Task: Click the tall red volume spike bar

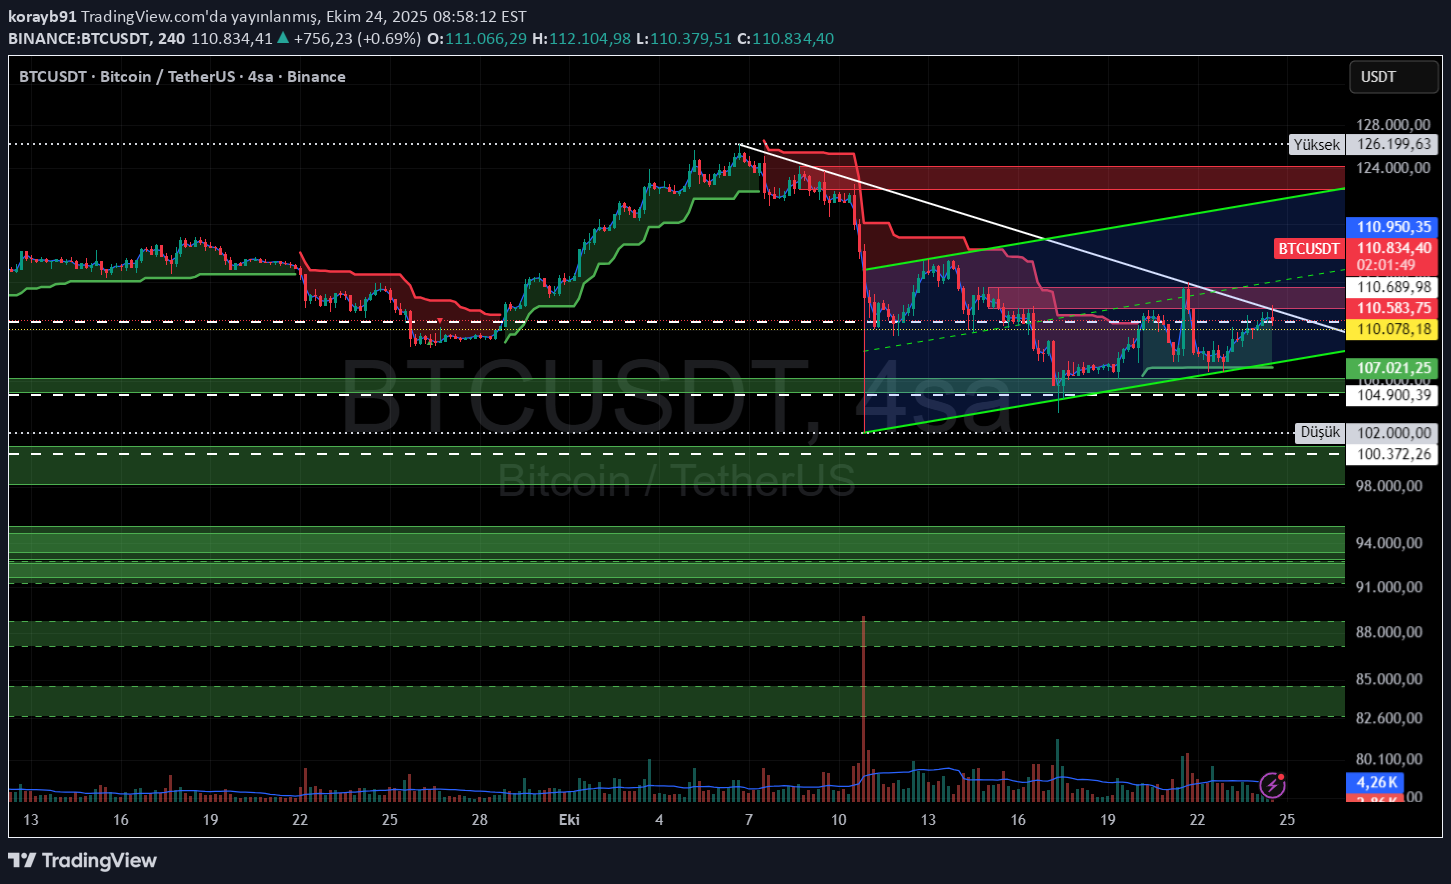Action: (863, 700)
